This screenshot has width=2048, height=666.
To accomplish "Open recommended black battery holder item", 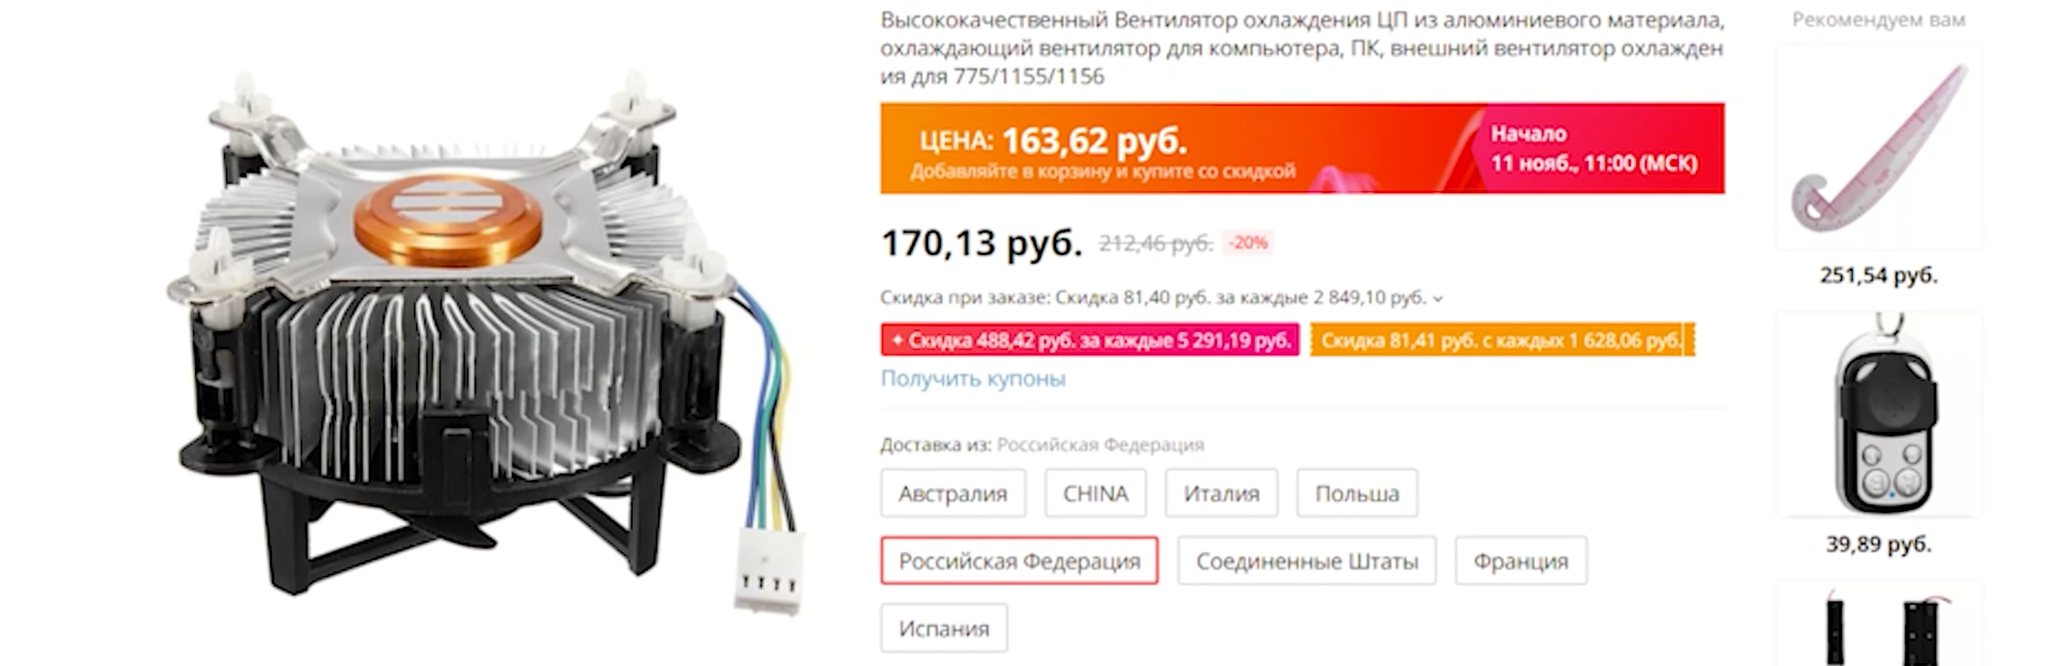I will (x=1878, y=624).
